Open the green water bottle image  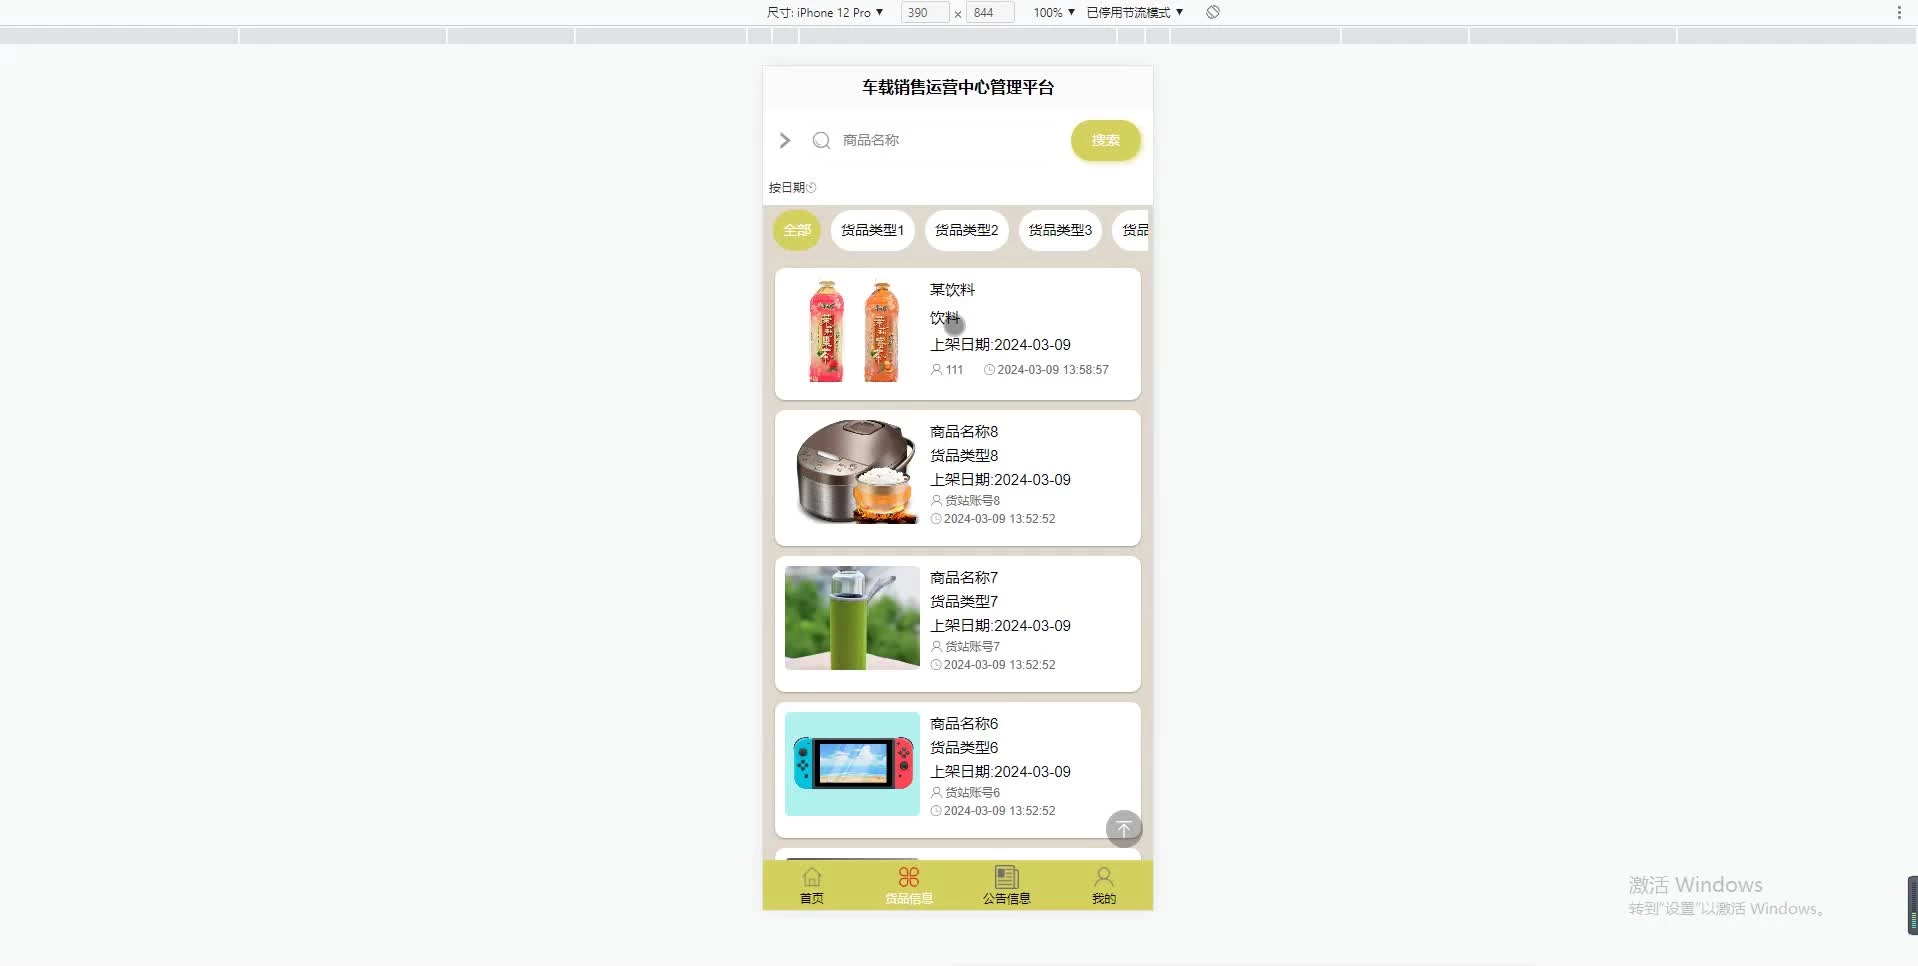pyautogui.click(x=852, y=618)
